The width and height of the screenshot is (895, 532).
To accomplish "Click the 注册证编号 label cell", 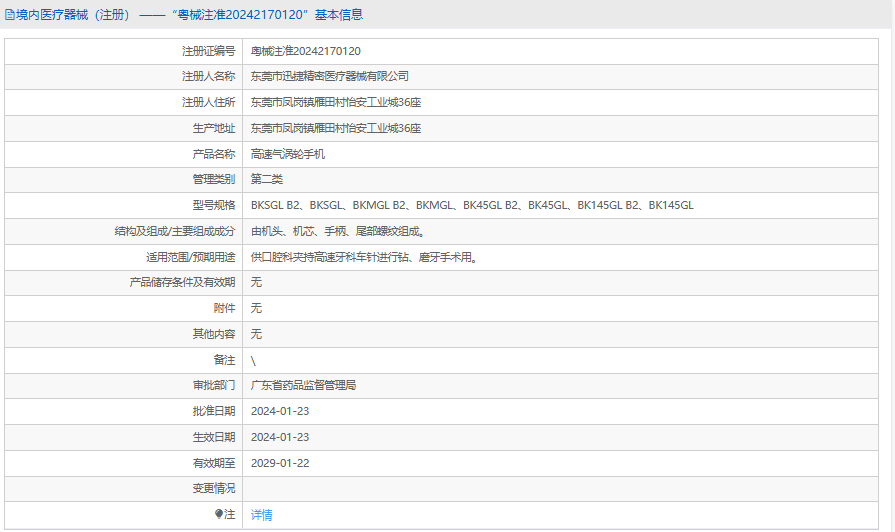I will tap(124, 51).
